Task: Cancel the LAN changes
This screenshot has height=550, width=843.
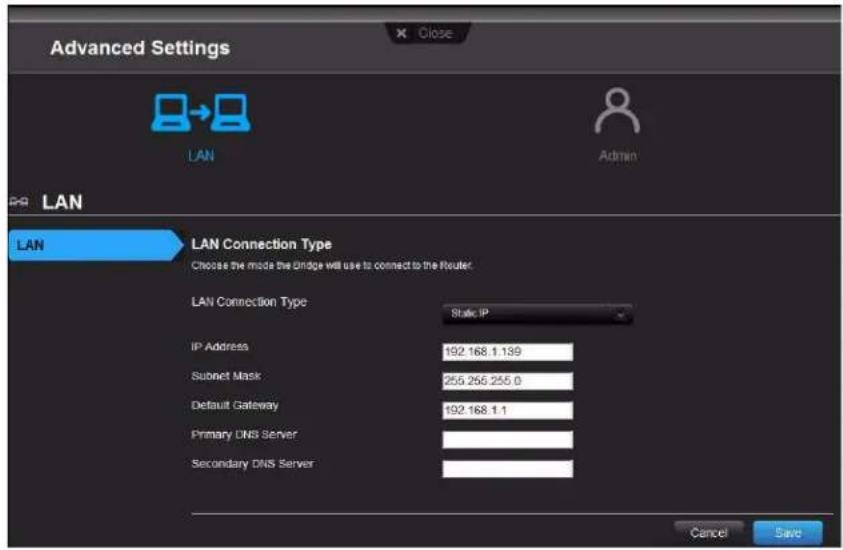Action: [x=709, y=532]
